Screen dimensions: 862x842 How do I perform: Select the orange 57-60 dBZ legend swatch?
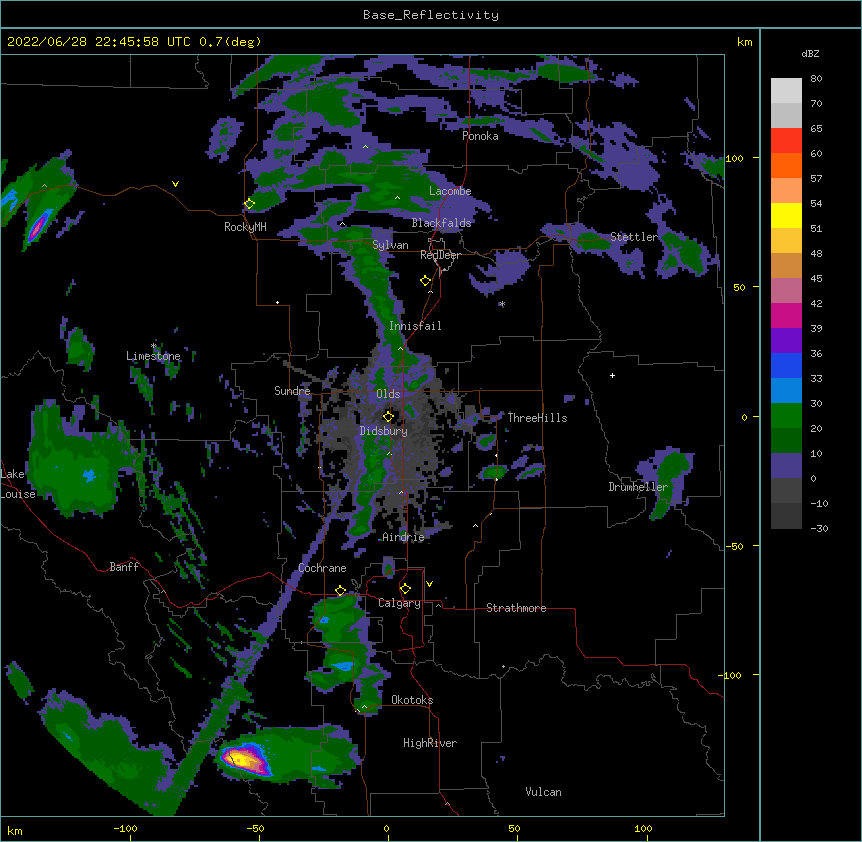[x=786, y=165]
